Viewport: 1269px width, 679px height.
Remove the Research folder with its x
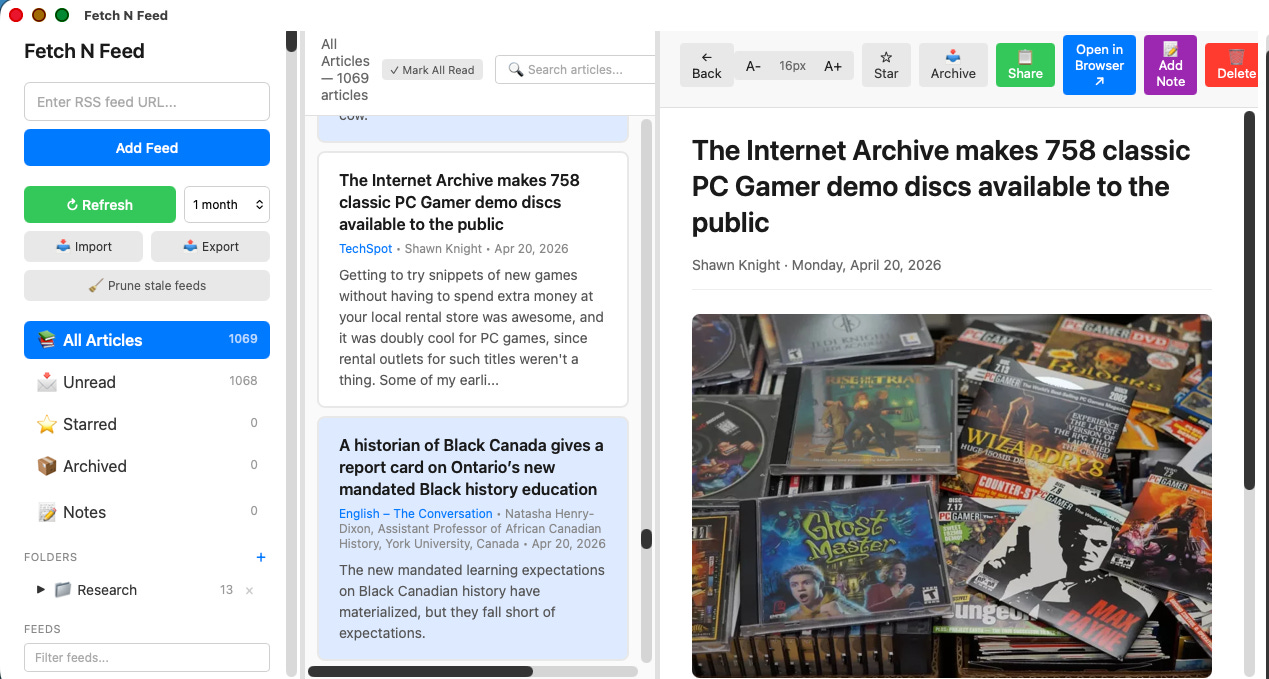[x=249, y=591]
